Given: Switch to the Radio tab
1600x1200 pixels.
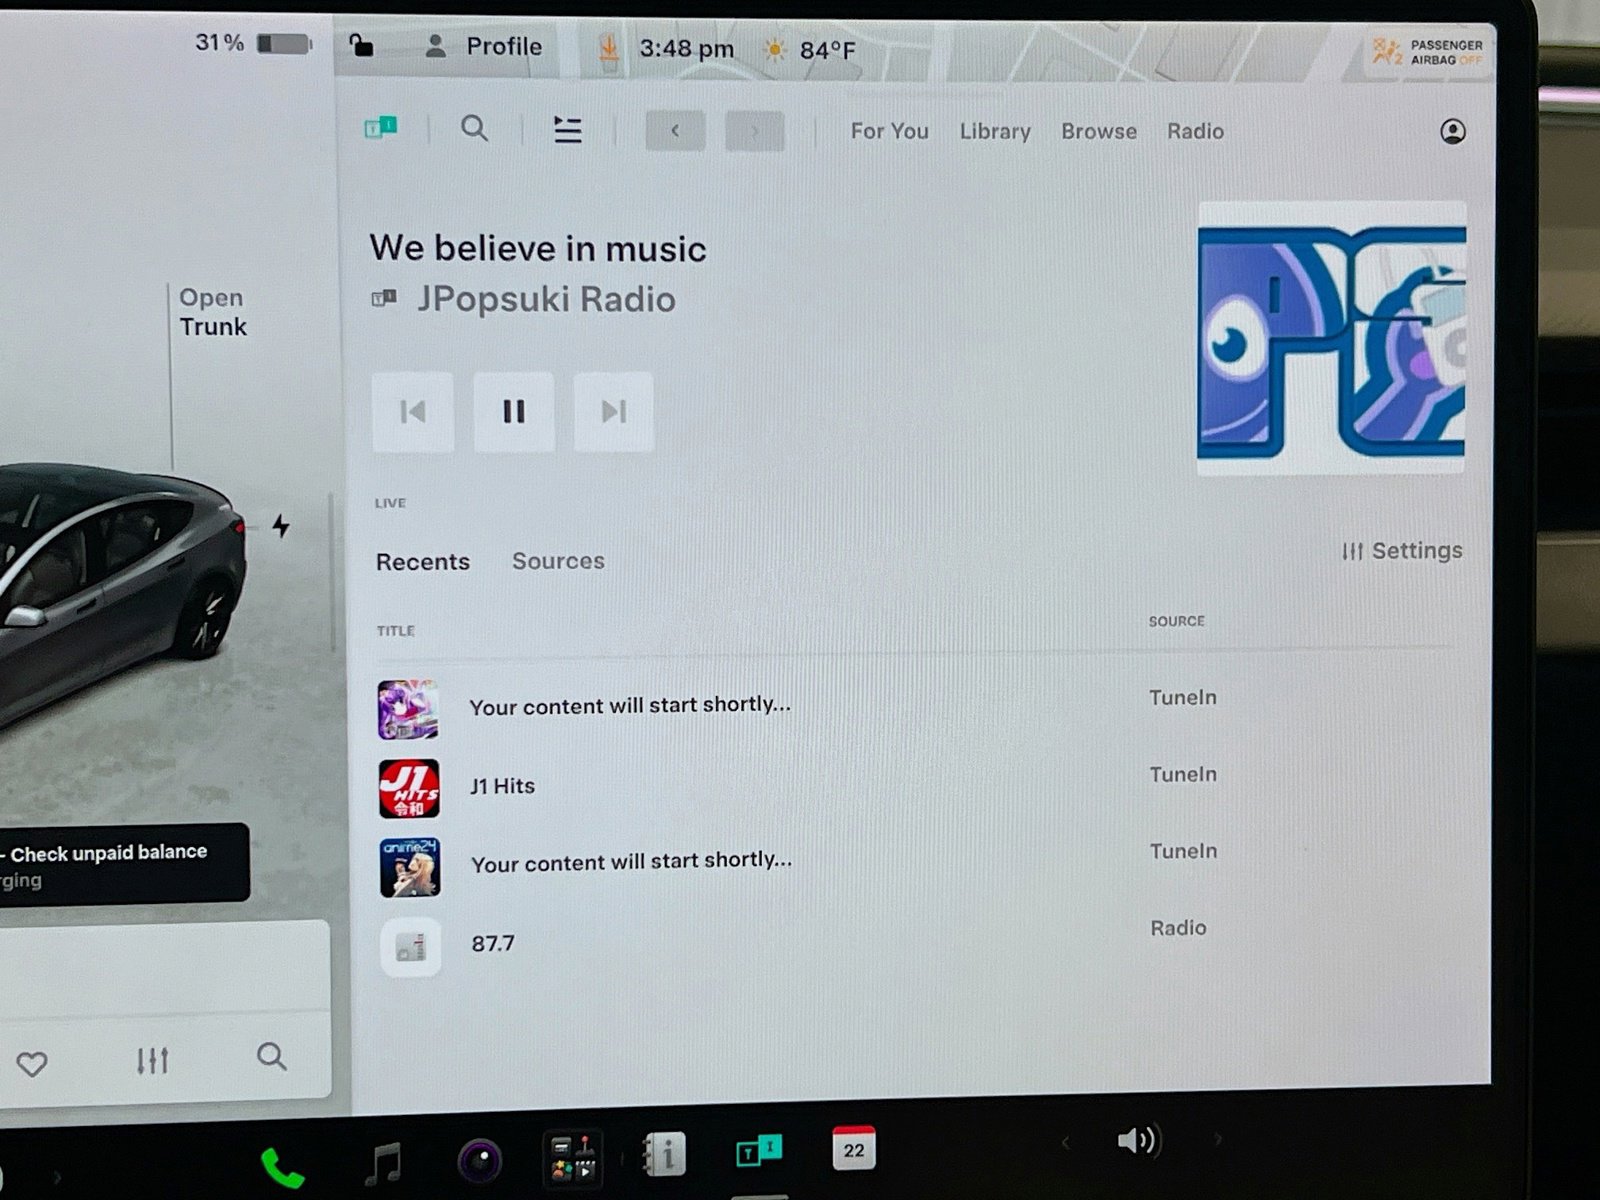Looking at the screenshot, I should [1195, 131].
